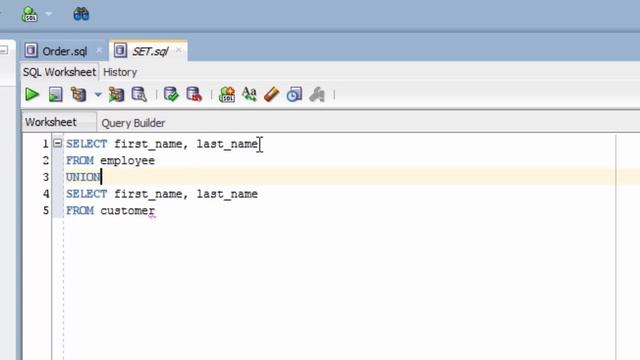Click the SQL connection icon in top toolbar
640x360 pixels.
click(x=30, y=15)
